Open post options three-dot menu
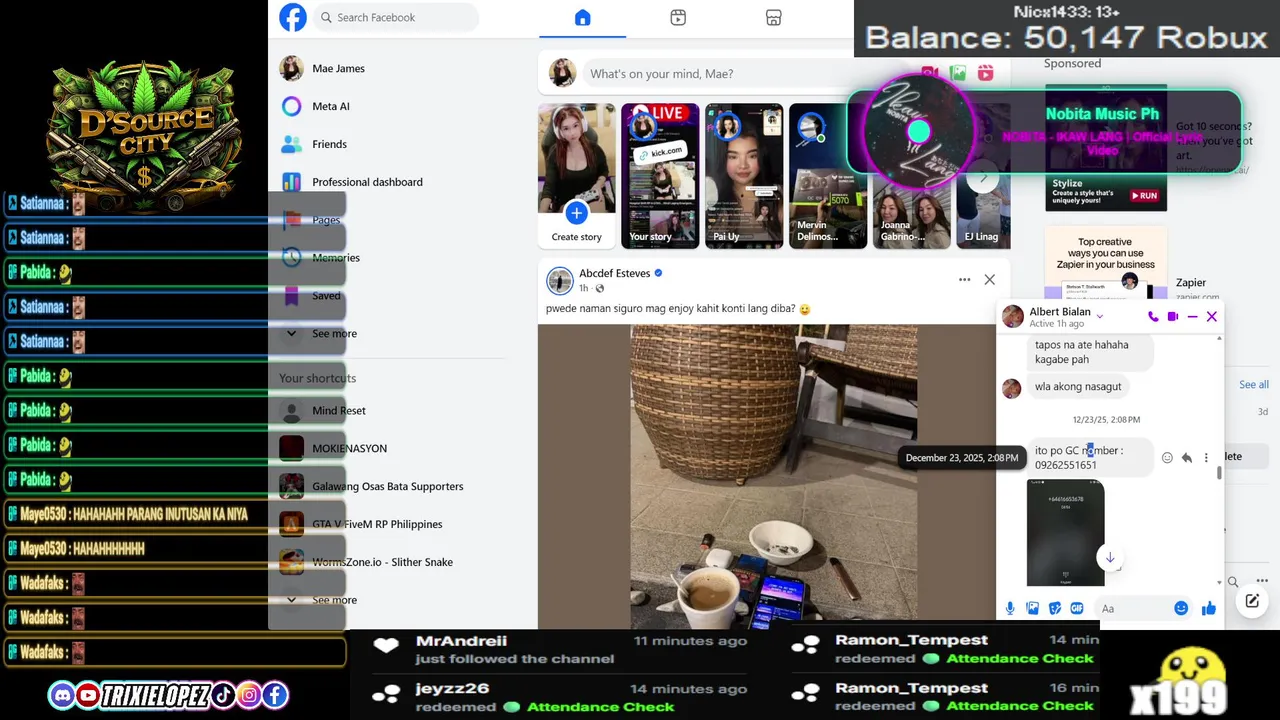 (x=964, y=280)
